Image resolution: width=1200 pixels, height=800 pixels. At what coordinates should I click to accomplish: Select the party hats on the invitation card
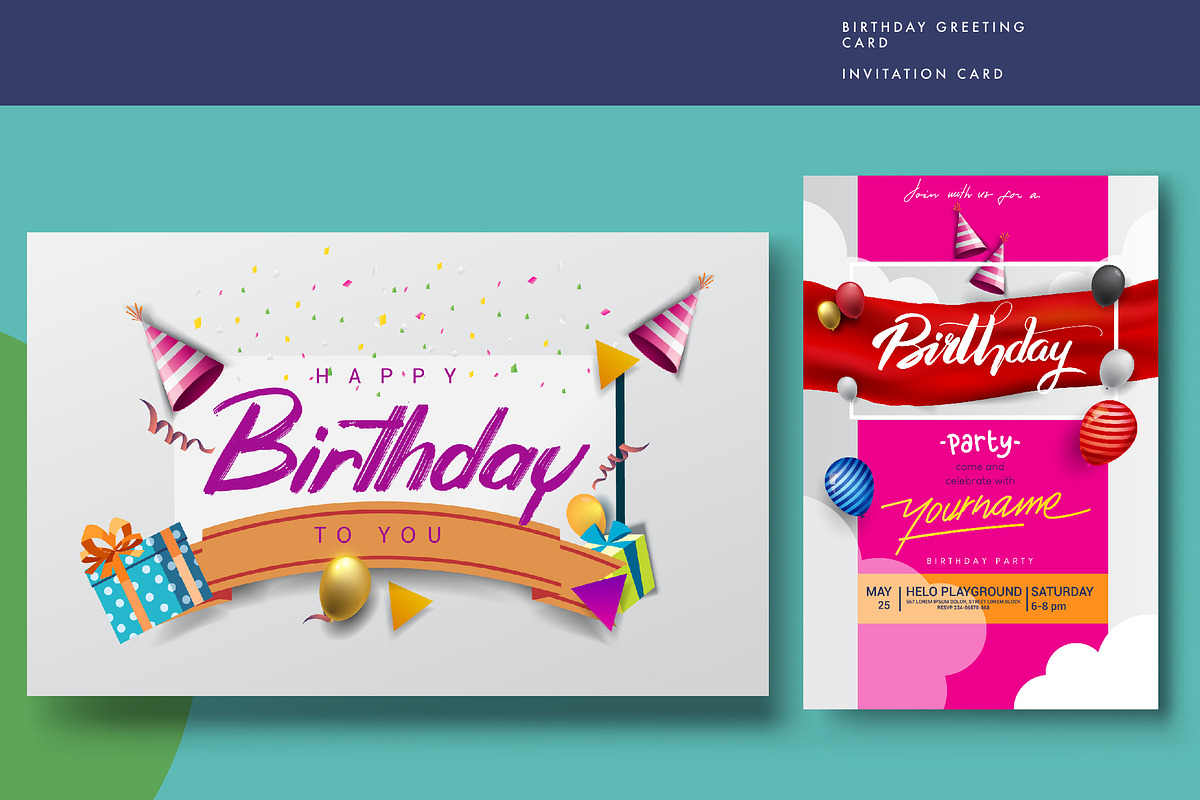point(979,248)
